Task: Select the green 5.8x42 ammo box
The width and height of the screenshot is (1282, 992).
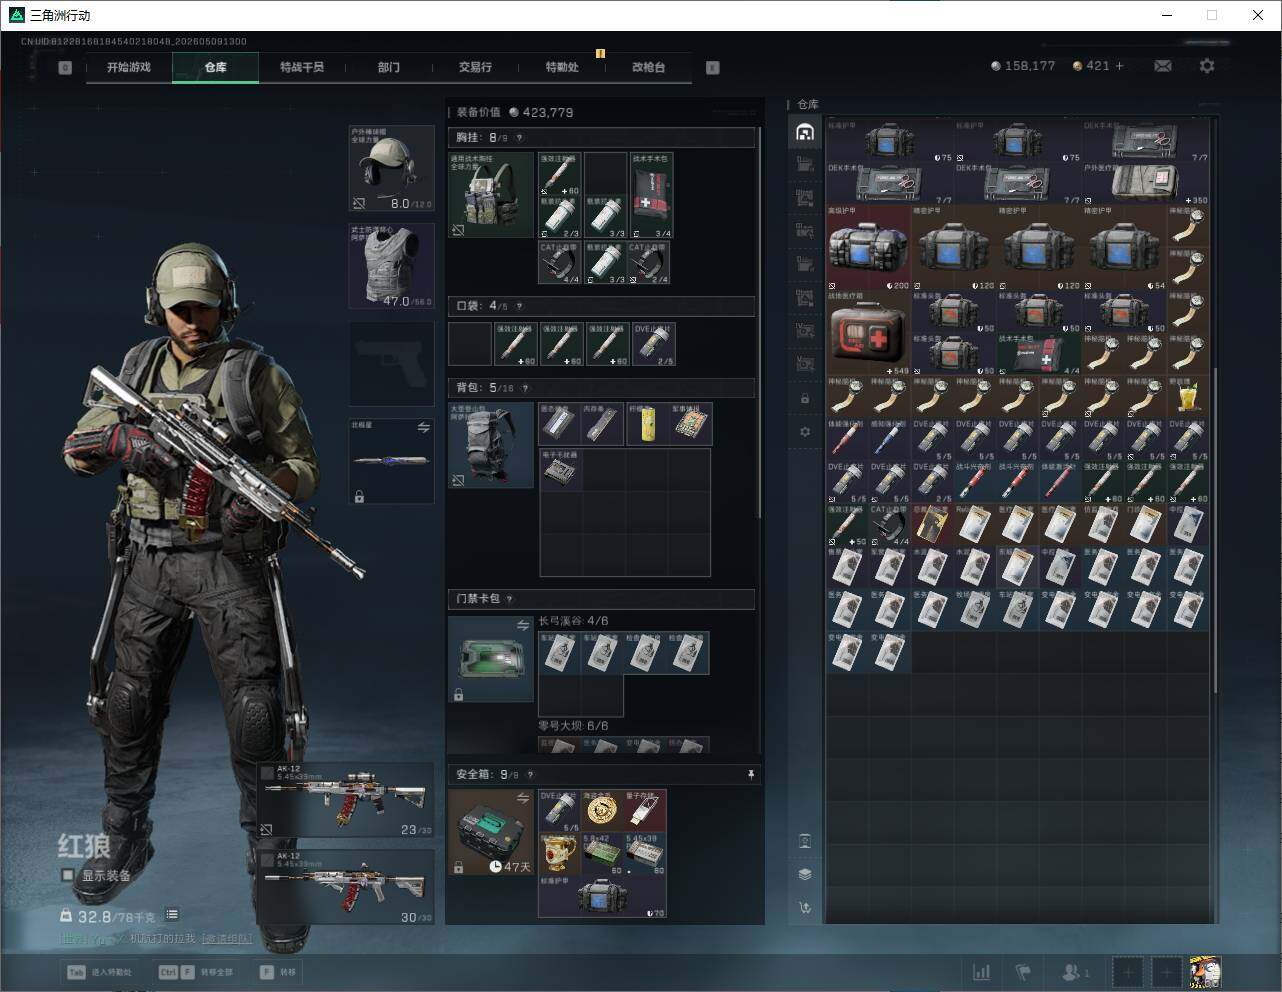Action: pos(603,853)
